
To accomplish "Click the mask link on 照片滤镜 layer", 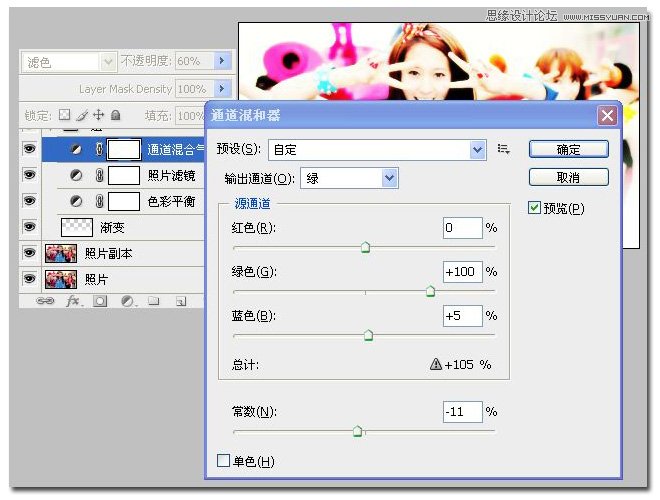I will coord(99,175).
